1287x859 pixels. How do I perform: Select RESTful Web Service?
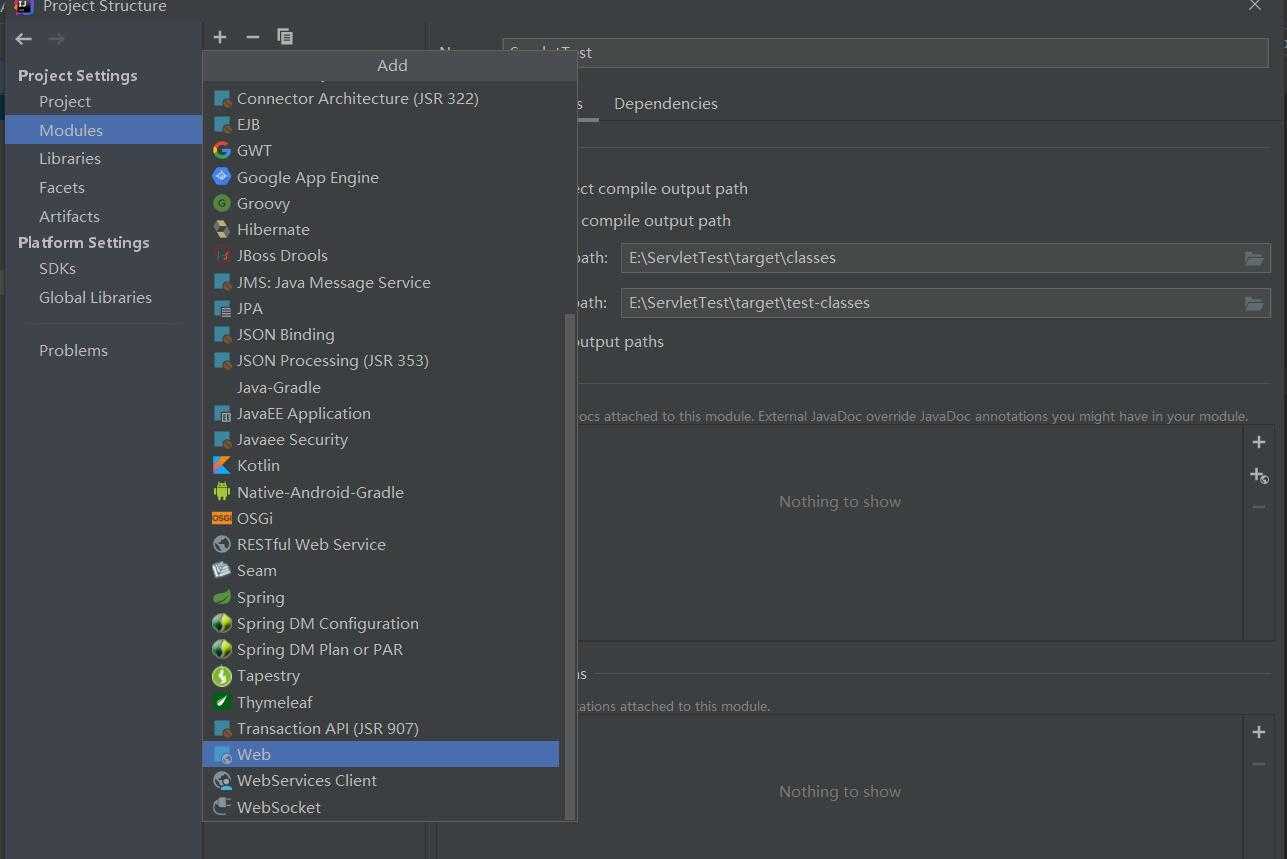point(381,544)
